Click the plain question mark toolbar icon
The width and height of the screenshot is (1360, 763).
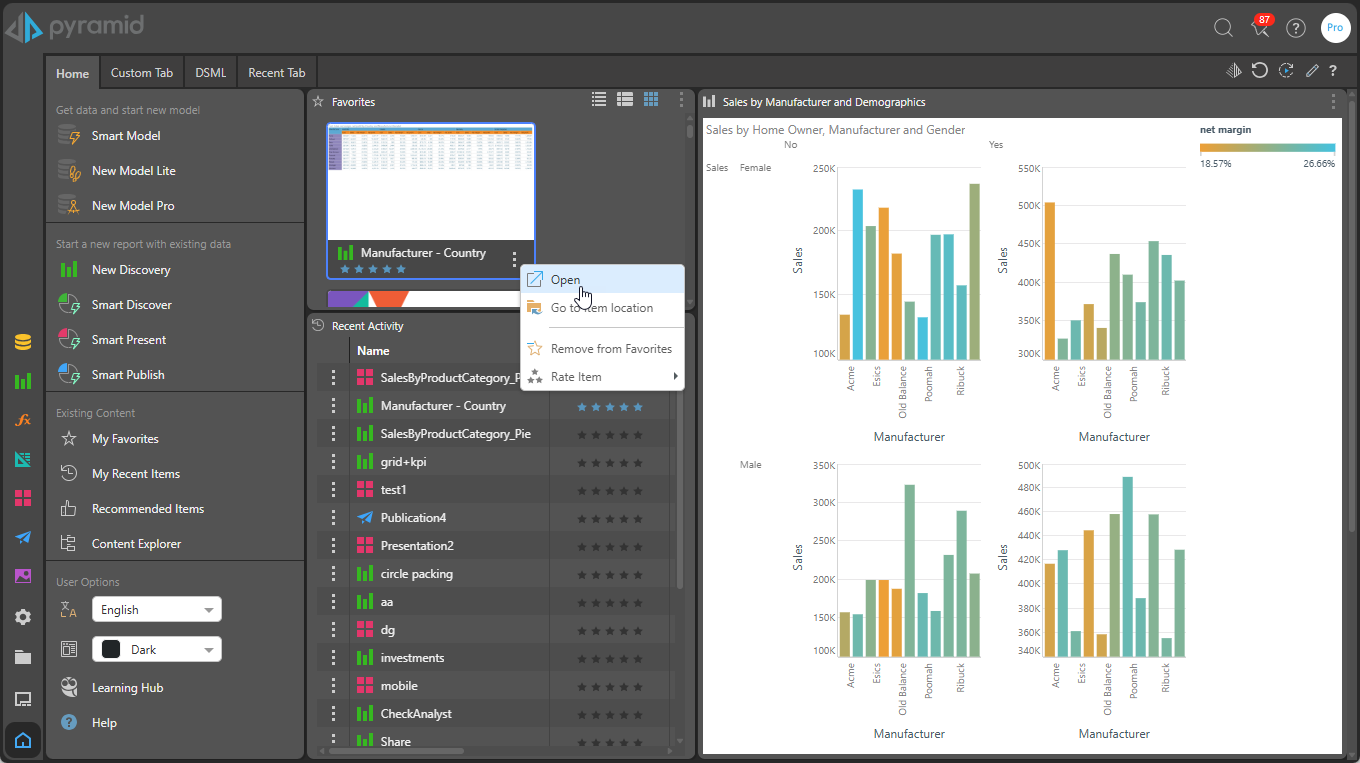1333,71
